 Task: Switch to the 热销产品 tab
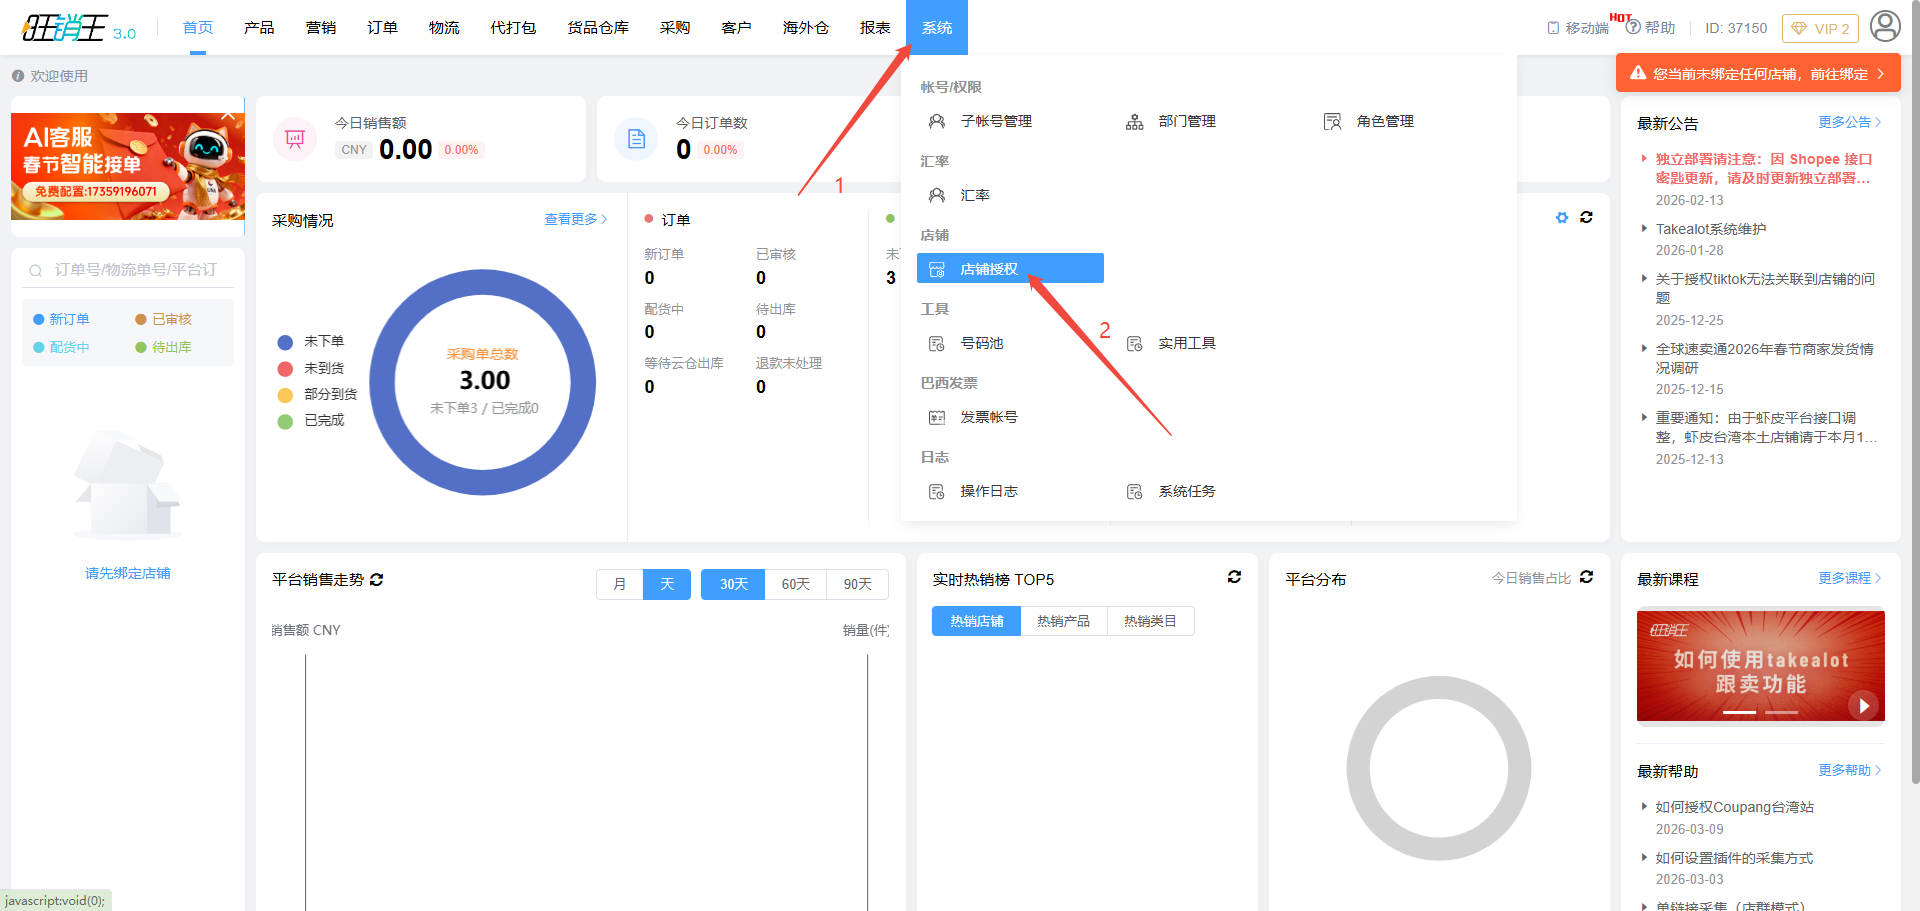[1063, 621]
